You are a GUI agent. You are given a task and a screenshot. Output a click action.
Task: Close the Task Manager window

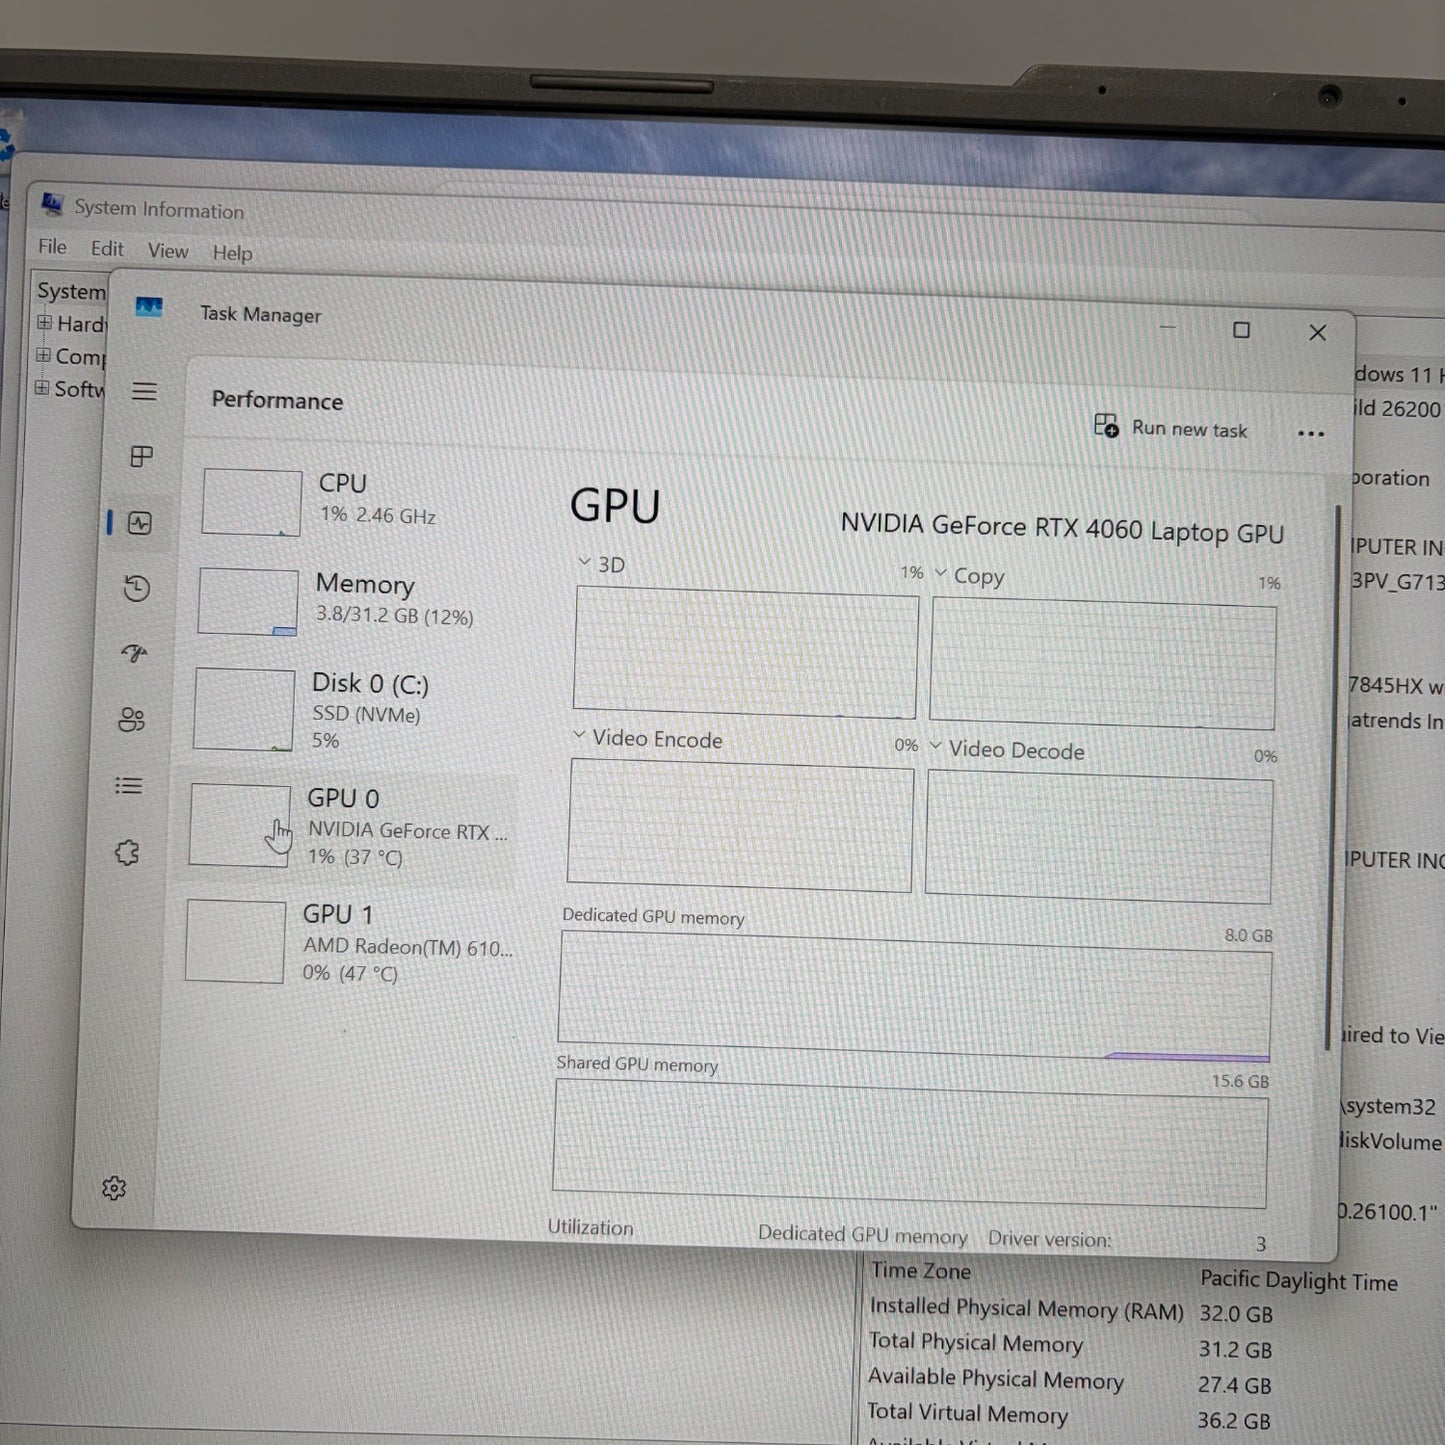(x=1317, y=332)
